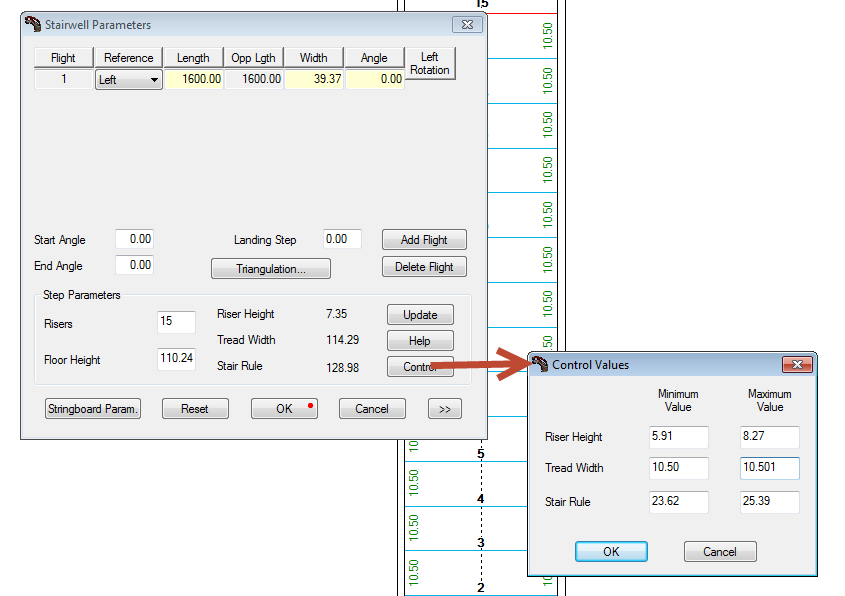Open Help for step parameters
This screenshot has width=845, height=596.
click(x=420, y=341)
